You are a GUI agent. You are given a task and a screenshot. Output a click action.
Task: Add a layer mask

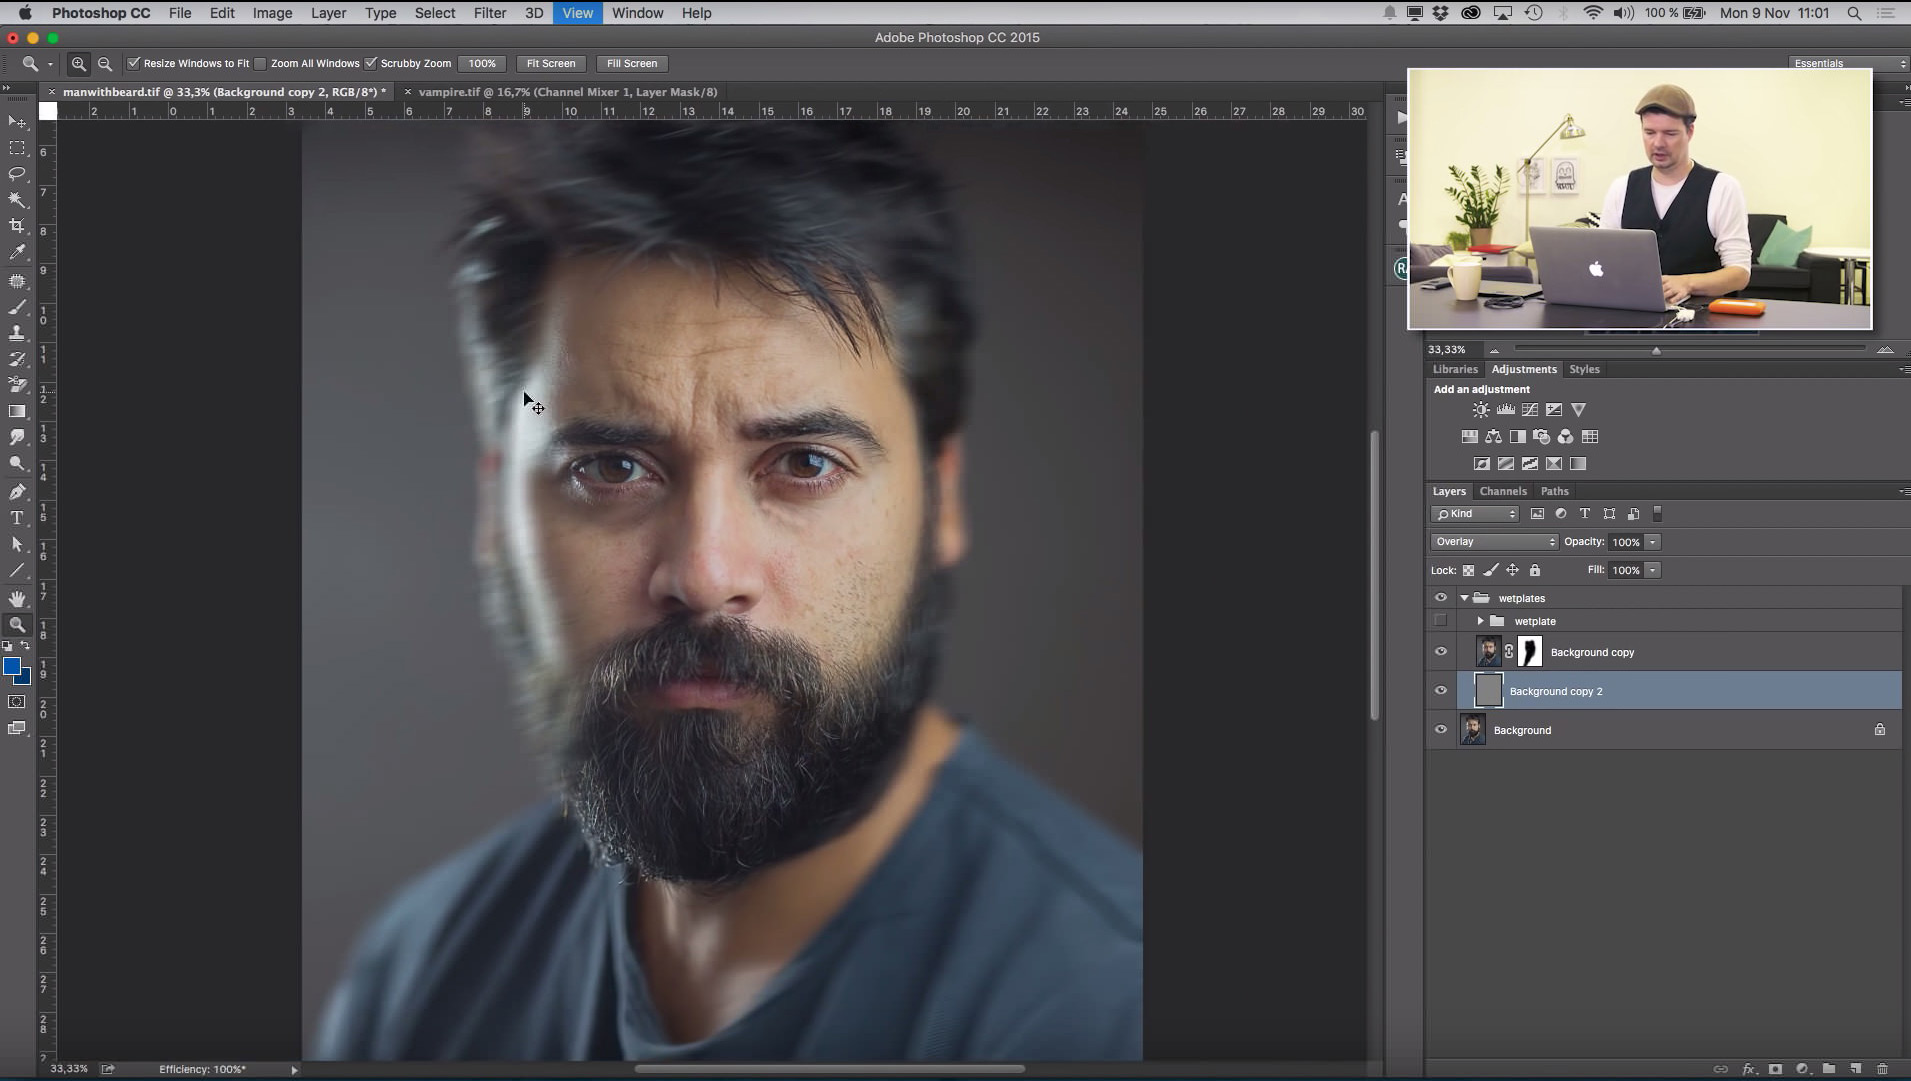(x=1776, y=1069)
